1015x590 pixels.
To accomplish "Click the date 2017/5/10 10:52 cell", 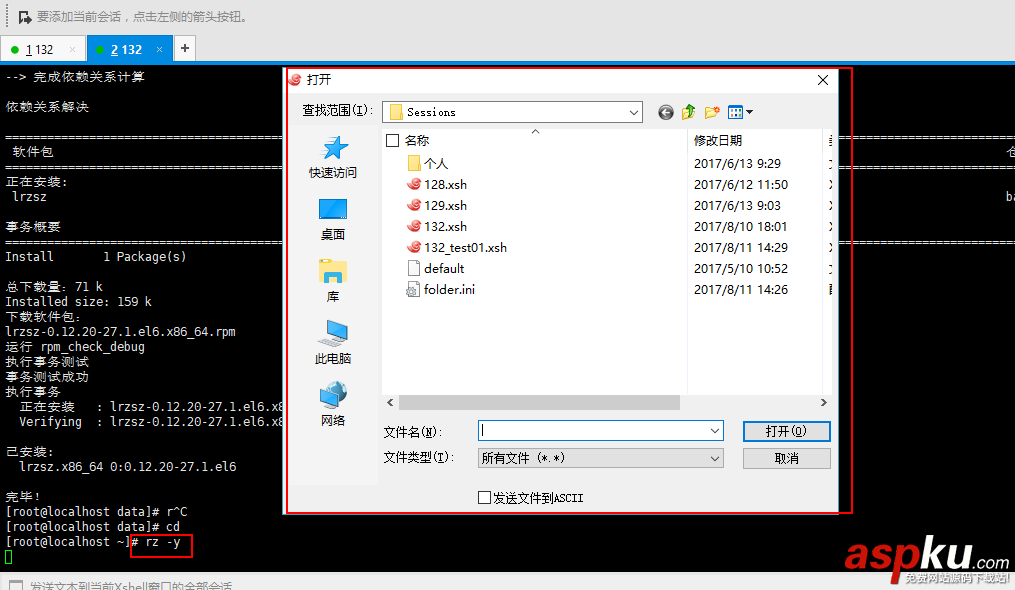I will point(741,268).
